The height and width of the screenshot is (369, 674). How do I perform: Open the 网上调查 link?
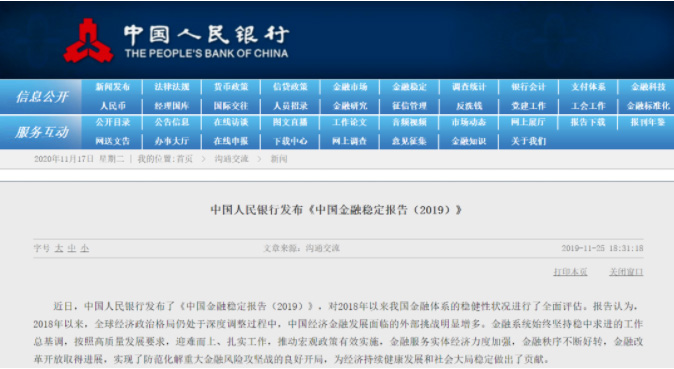click(x=350, y=141)
